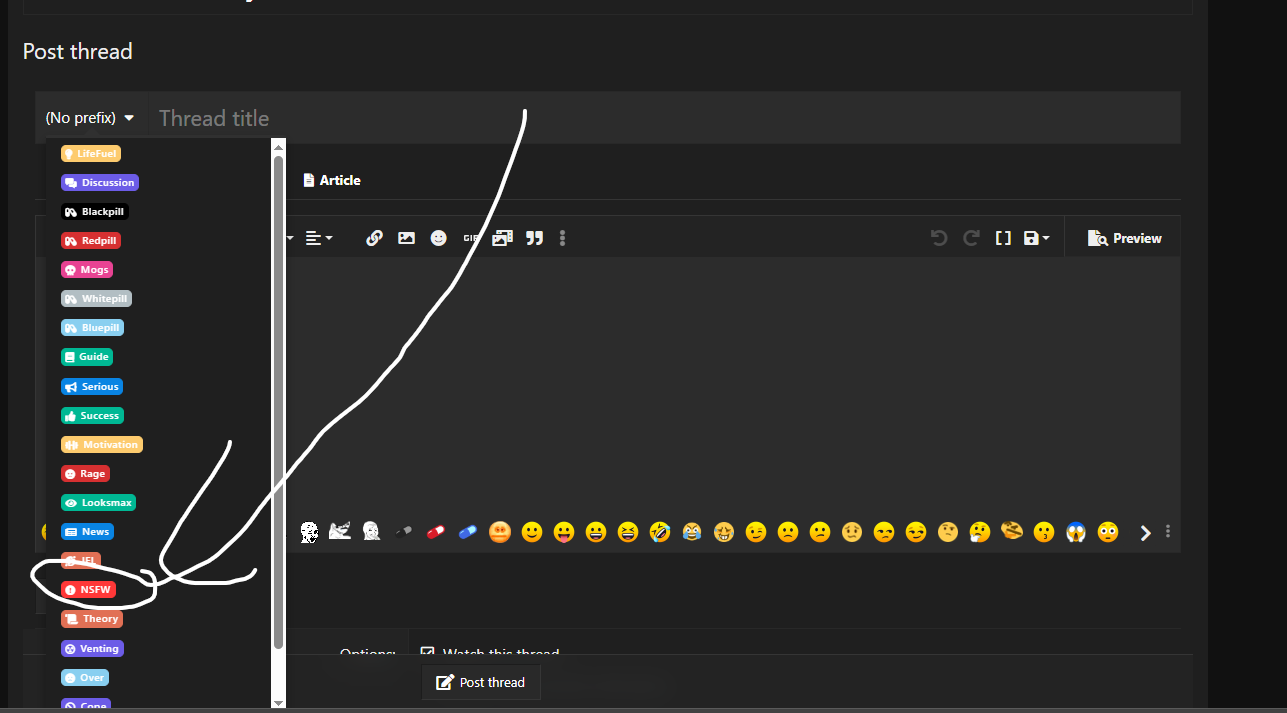Choose the Blackpill prefix option
Viewport: 1287px width, 713px height.
point(95,212)
